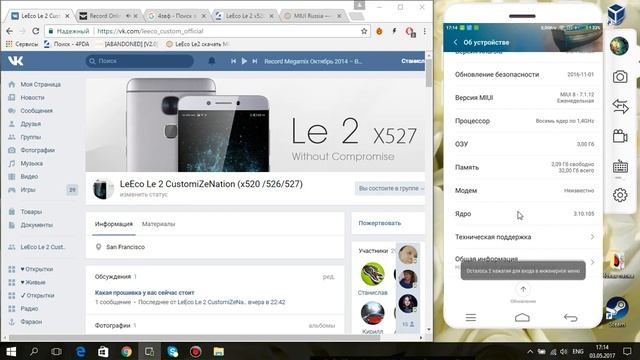This screenshot has height=360, width=640.
Task: Take screenshot with camera icon in side panel
Action: pos(620,76)
